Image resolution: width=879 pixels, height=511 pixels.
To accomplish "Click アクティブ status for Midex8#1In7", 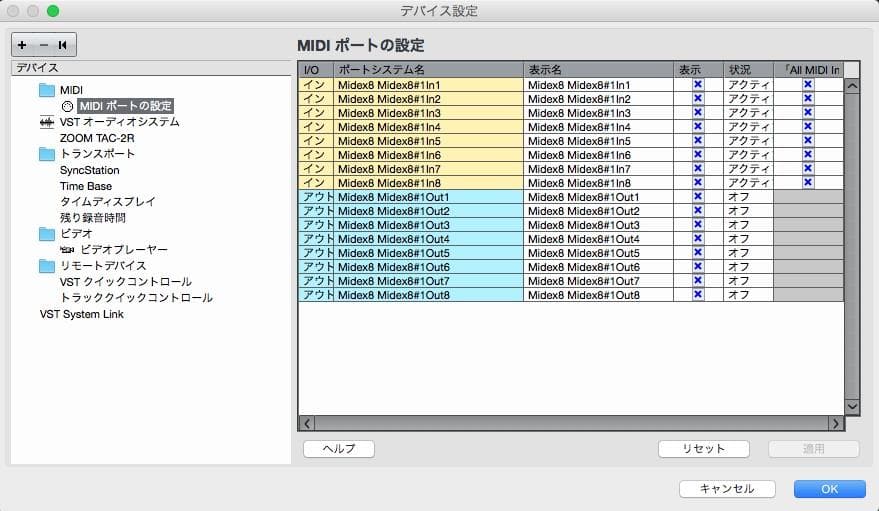I will 748,169.
